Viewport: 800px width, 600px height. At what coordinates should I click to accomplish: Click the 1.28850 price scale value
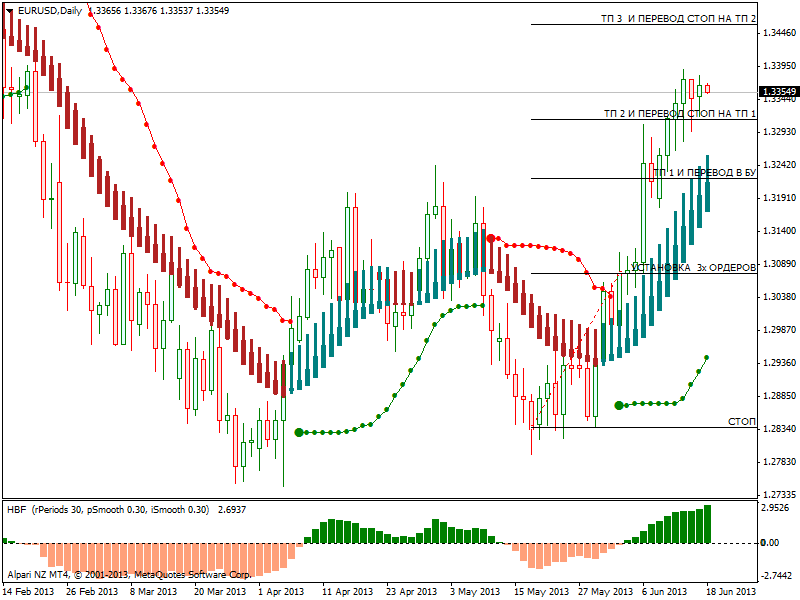(x=779, y=396)
